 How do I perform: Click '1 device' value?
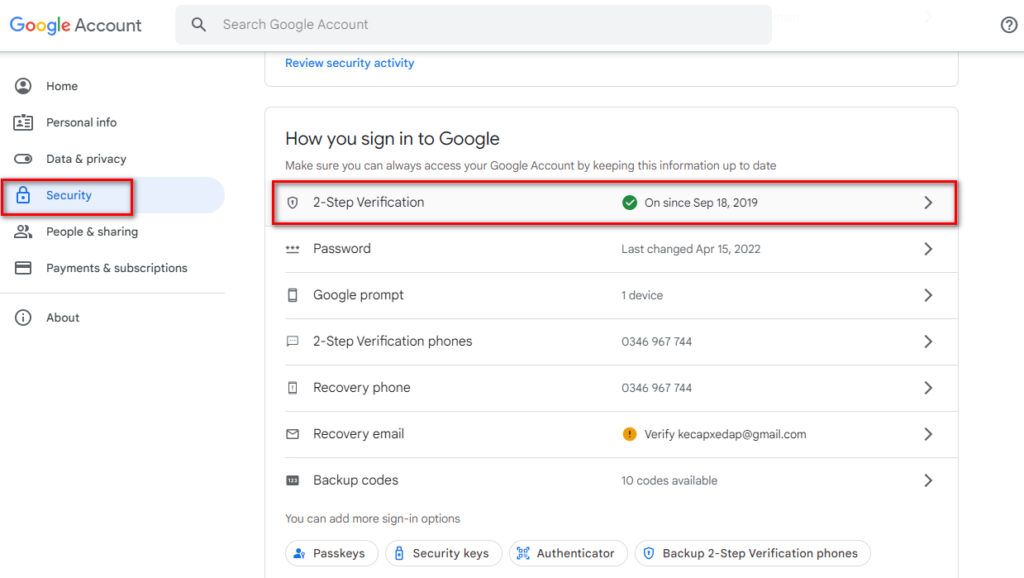point(642,295)
